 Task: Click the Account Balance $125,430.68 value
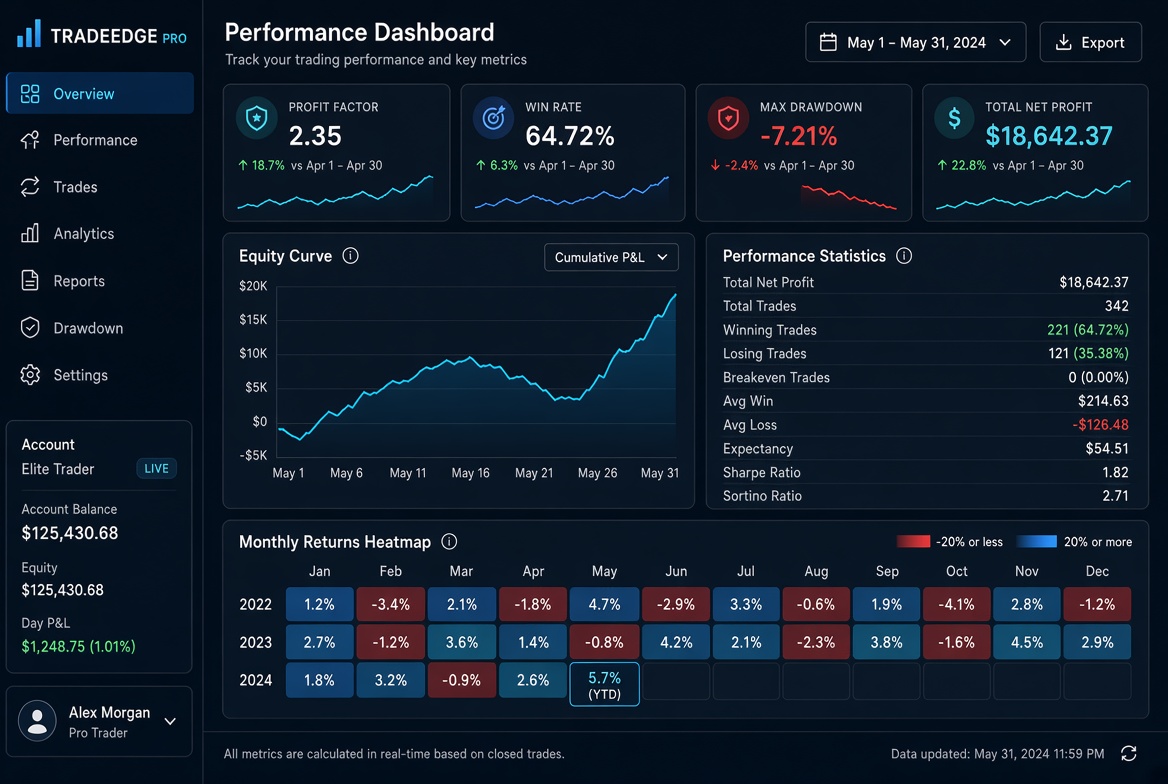point(70,533)
